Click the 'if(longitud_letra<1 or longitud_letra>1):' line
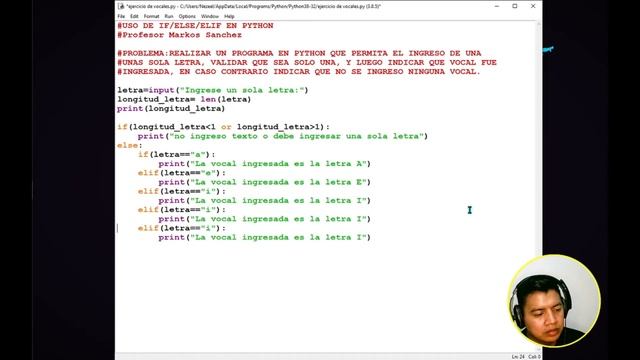640x360 pixels. click(x=223, y=127)
